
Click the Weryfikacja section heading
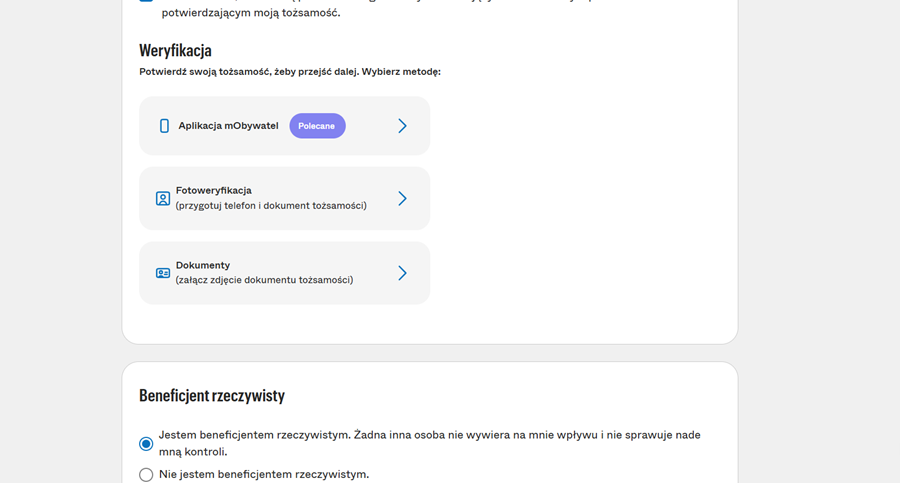click(175, 50)
